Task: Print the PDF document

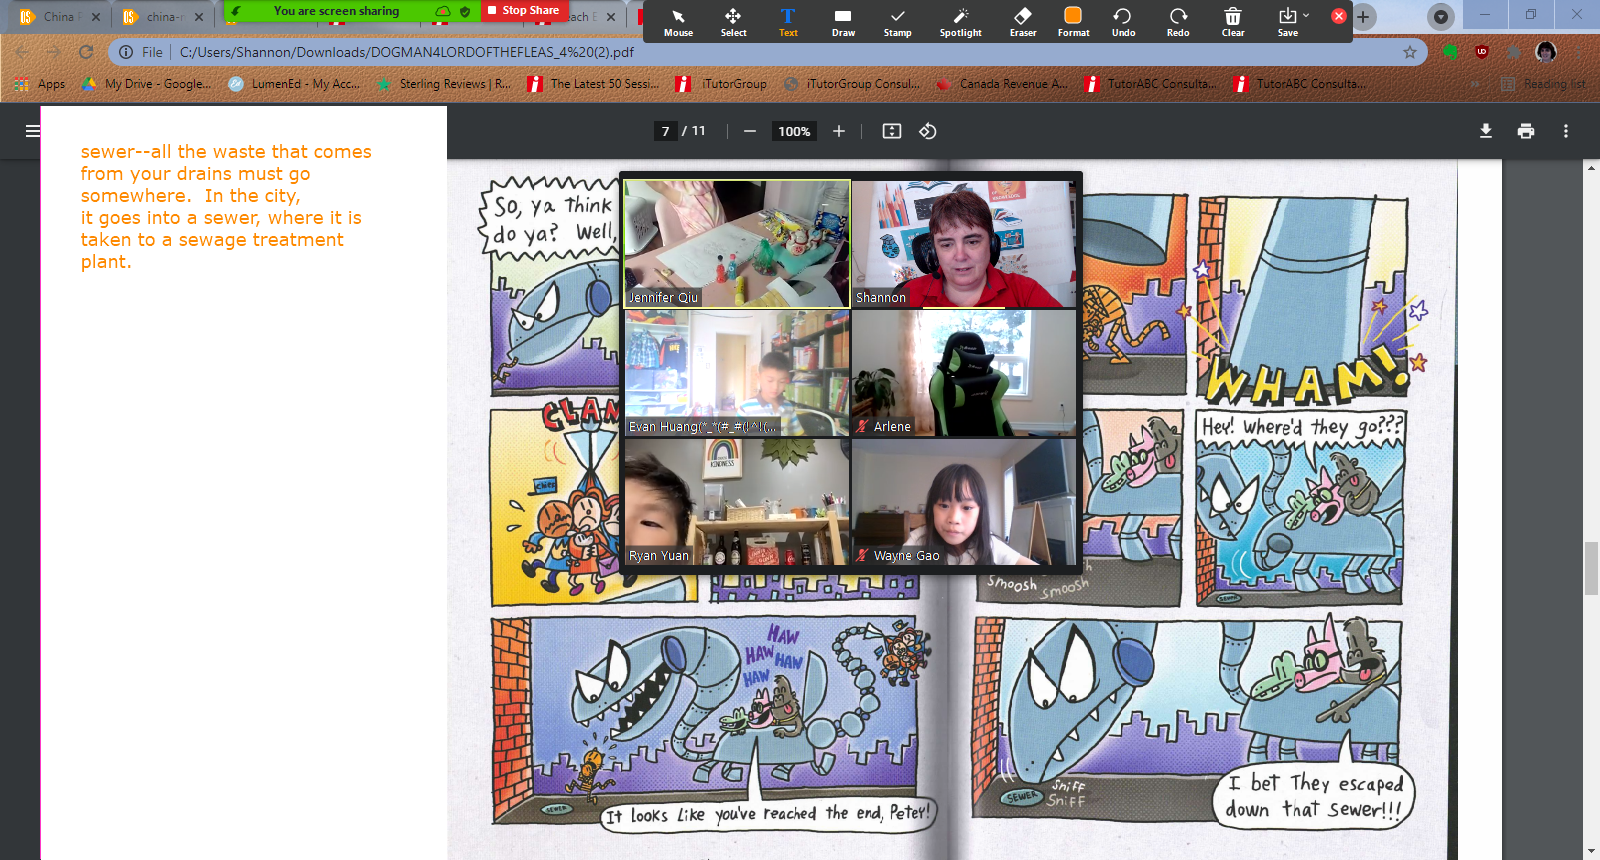Action: (x=1526, y=131)
